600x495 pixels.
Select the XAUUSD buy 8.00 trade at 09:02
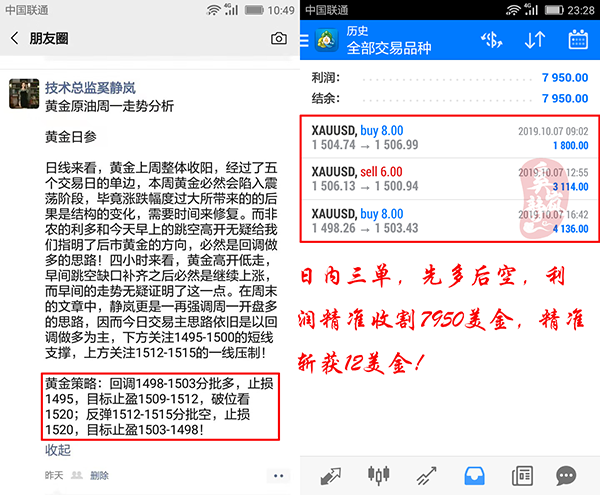coord(450,138)
